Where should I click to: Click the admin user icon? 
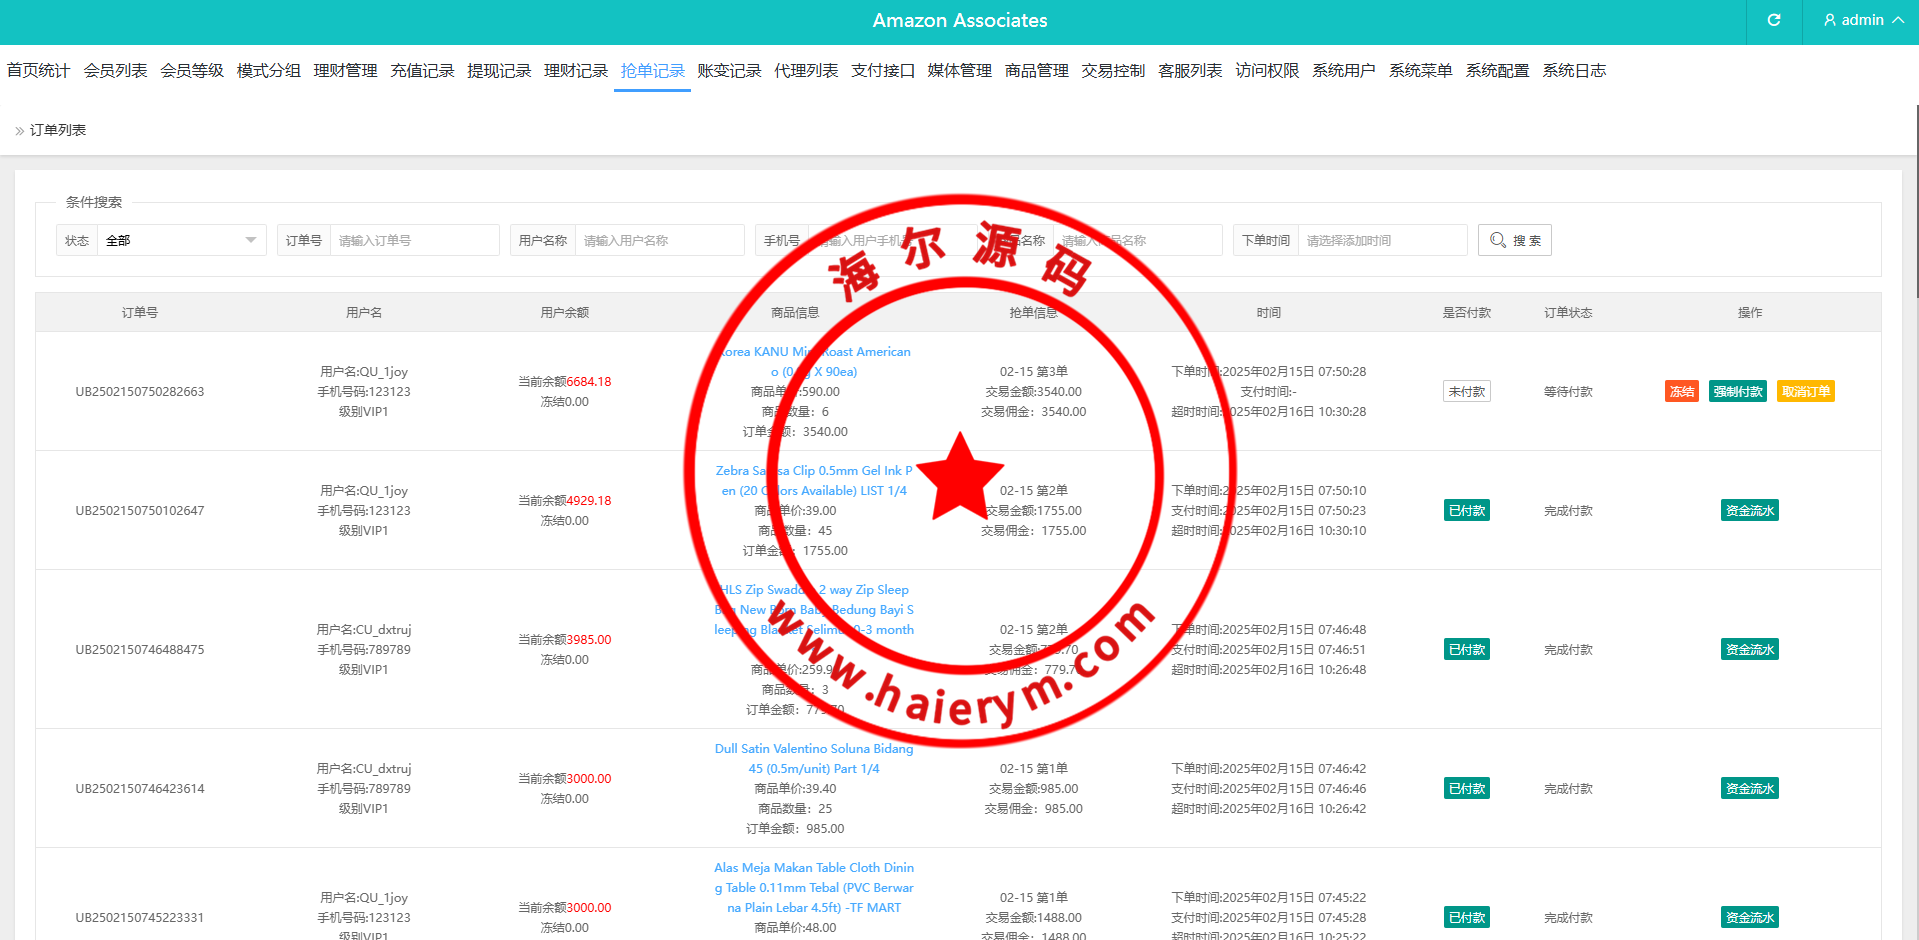(x=1830, y=21)
